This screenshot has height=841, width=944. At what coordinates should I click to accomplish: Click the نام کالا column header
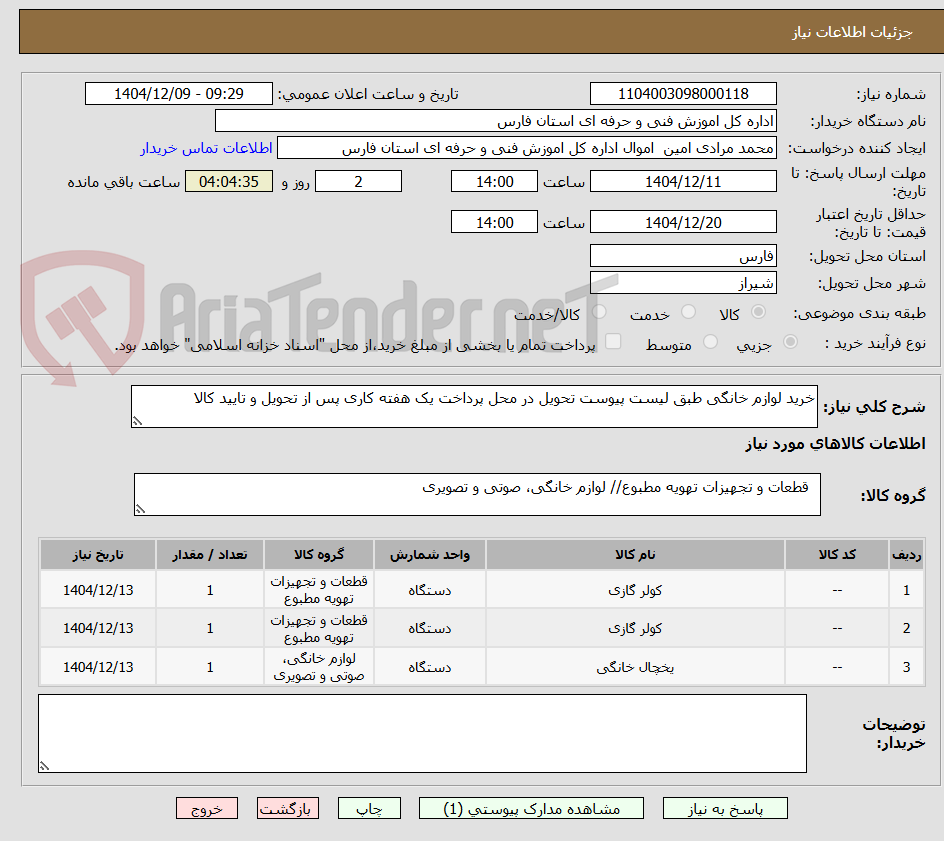click(x=635, y=554)
